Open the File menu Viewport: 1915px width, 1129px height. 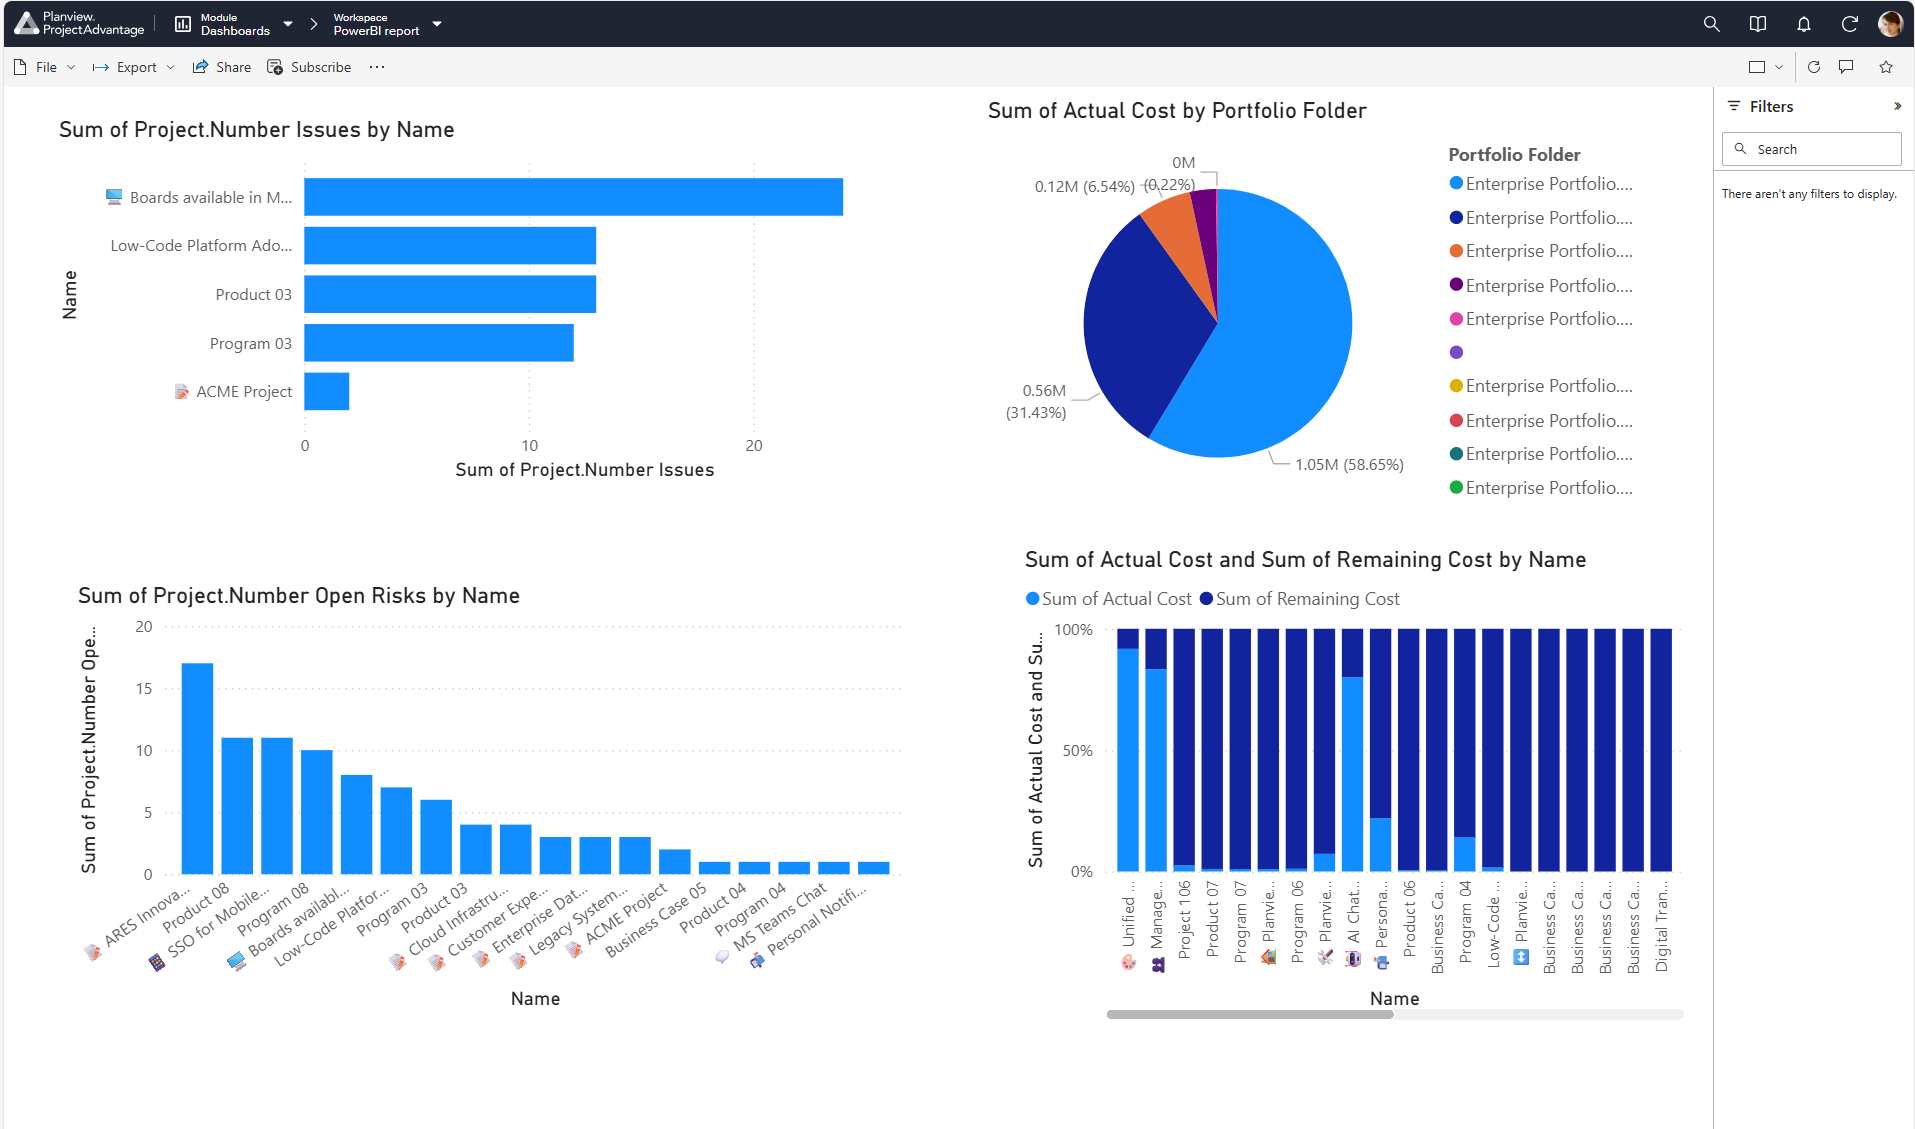click(x=45, y=67)
